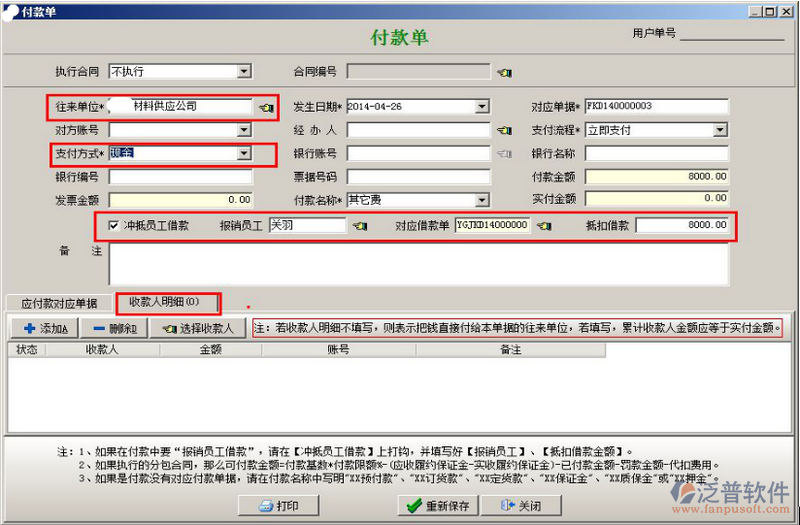Expand the 支付流程 dropdown
The height and width of the screenshot is (525, 800).
coord(719,130)
